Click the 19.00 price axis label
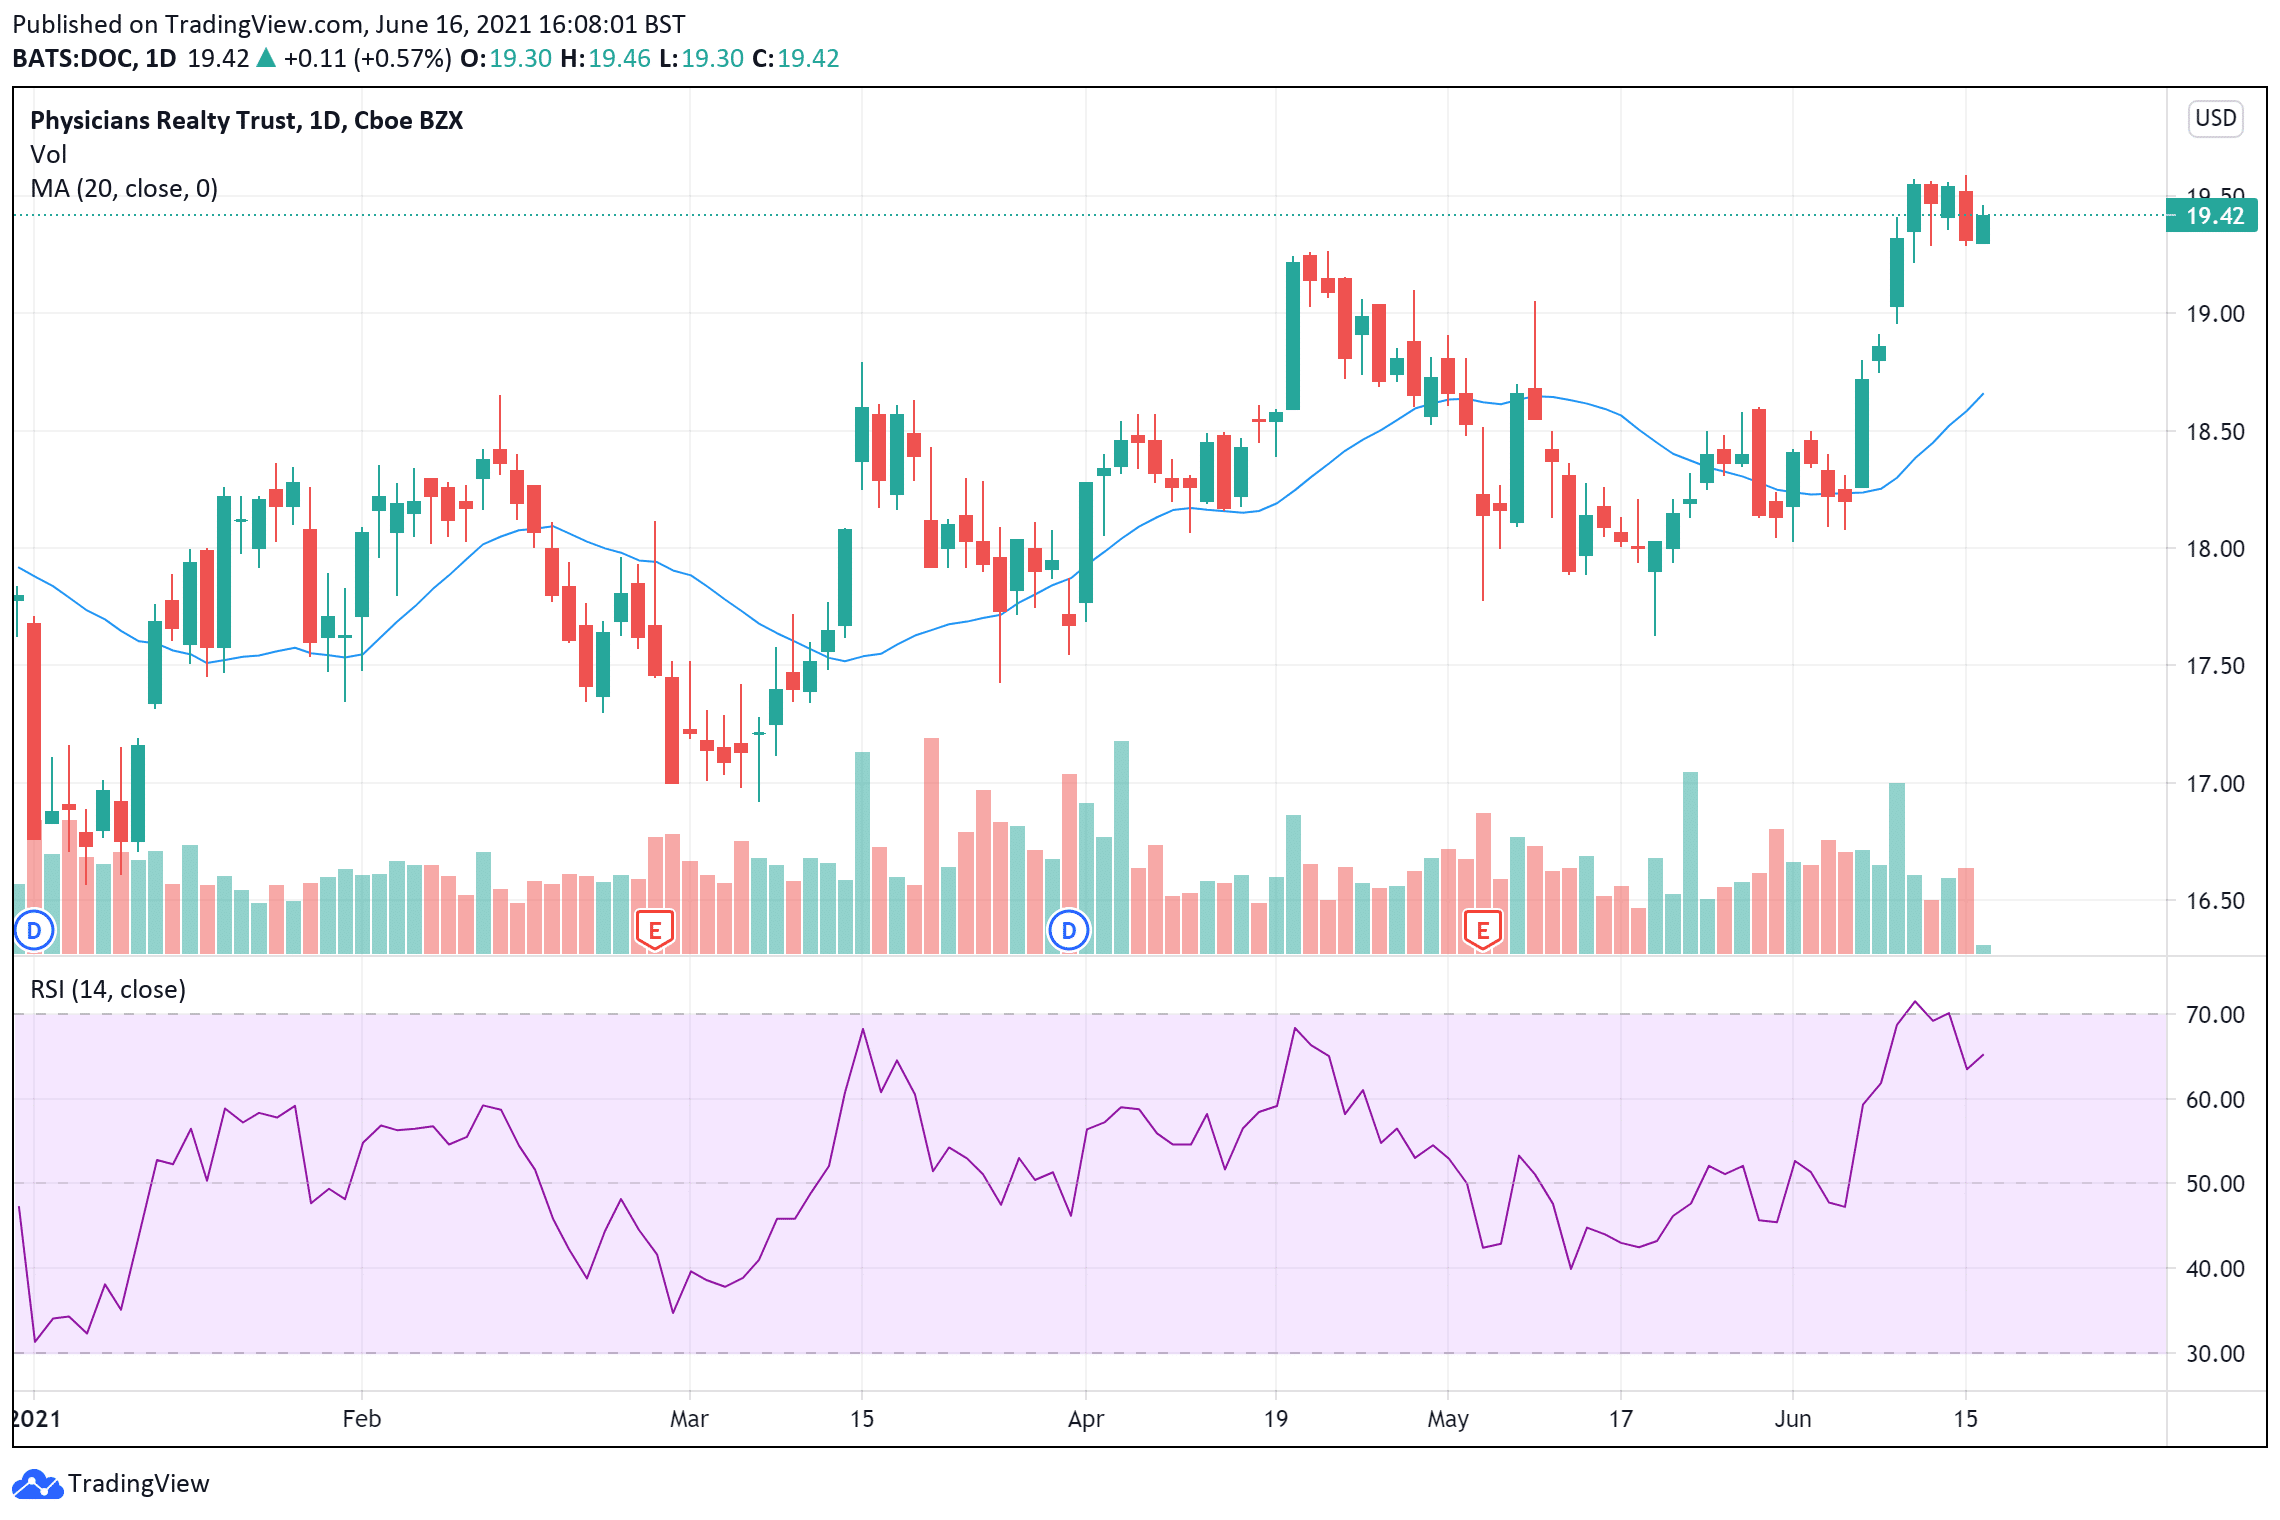The image size is (2280, 1520). tap(2215, 314)
